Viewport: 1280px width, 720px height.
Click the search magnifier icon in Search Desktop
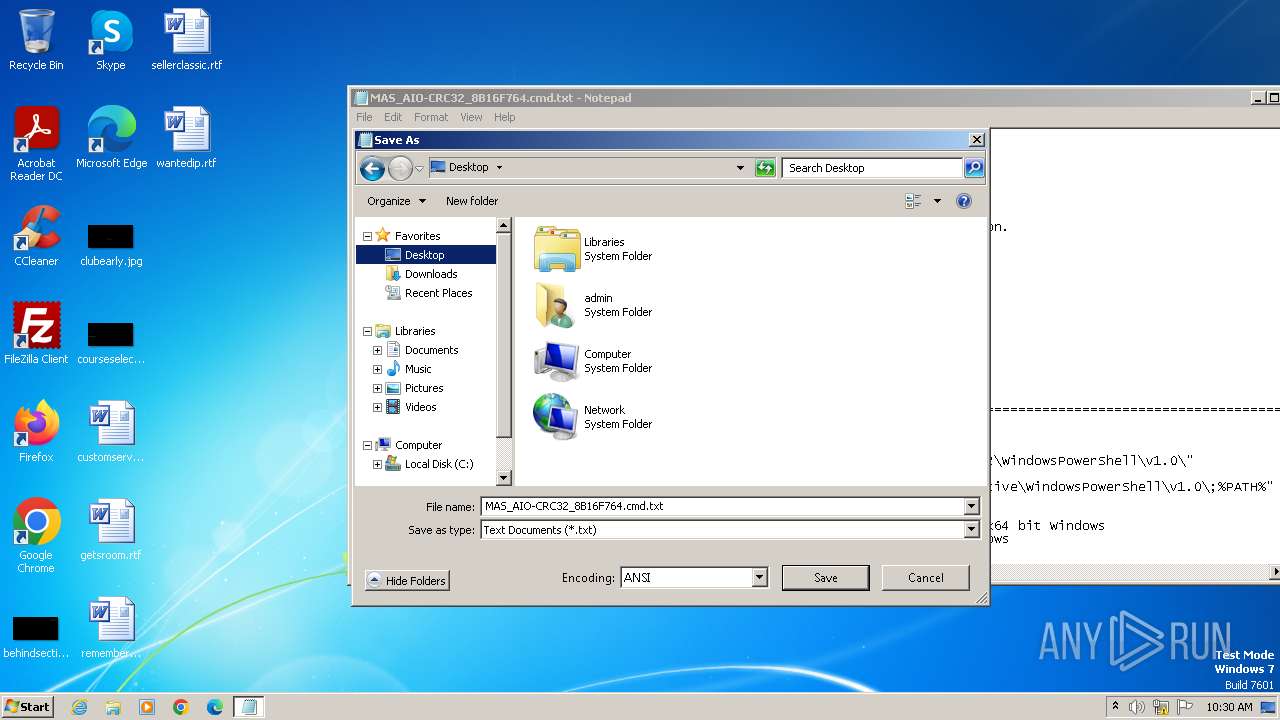(x=973, y=168)
